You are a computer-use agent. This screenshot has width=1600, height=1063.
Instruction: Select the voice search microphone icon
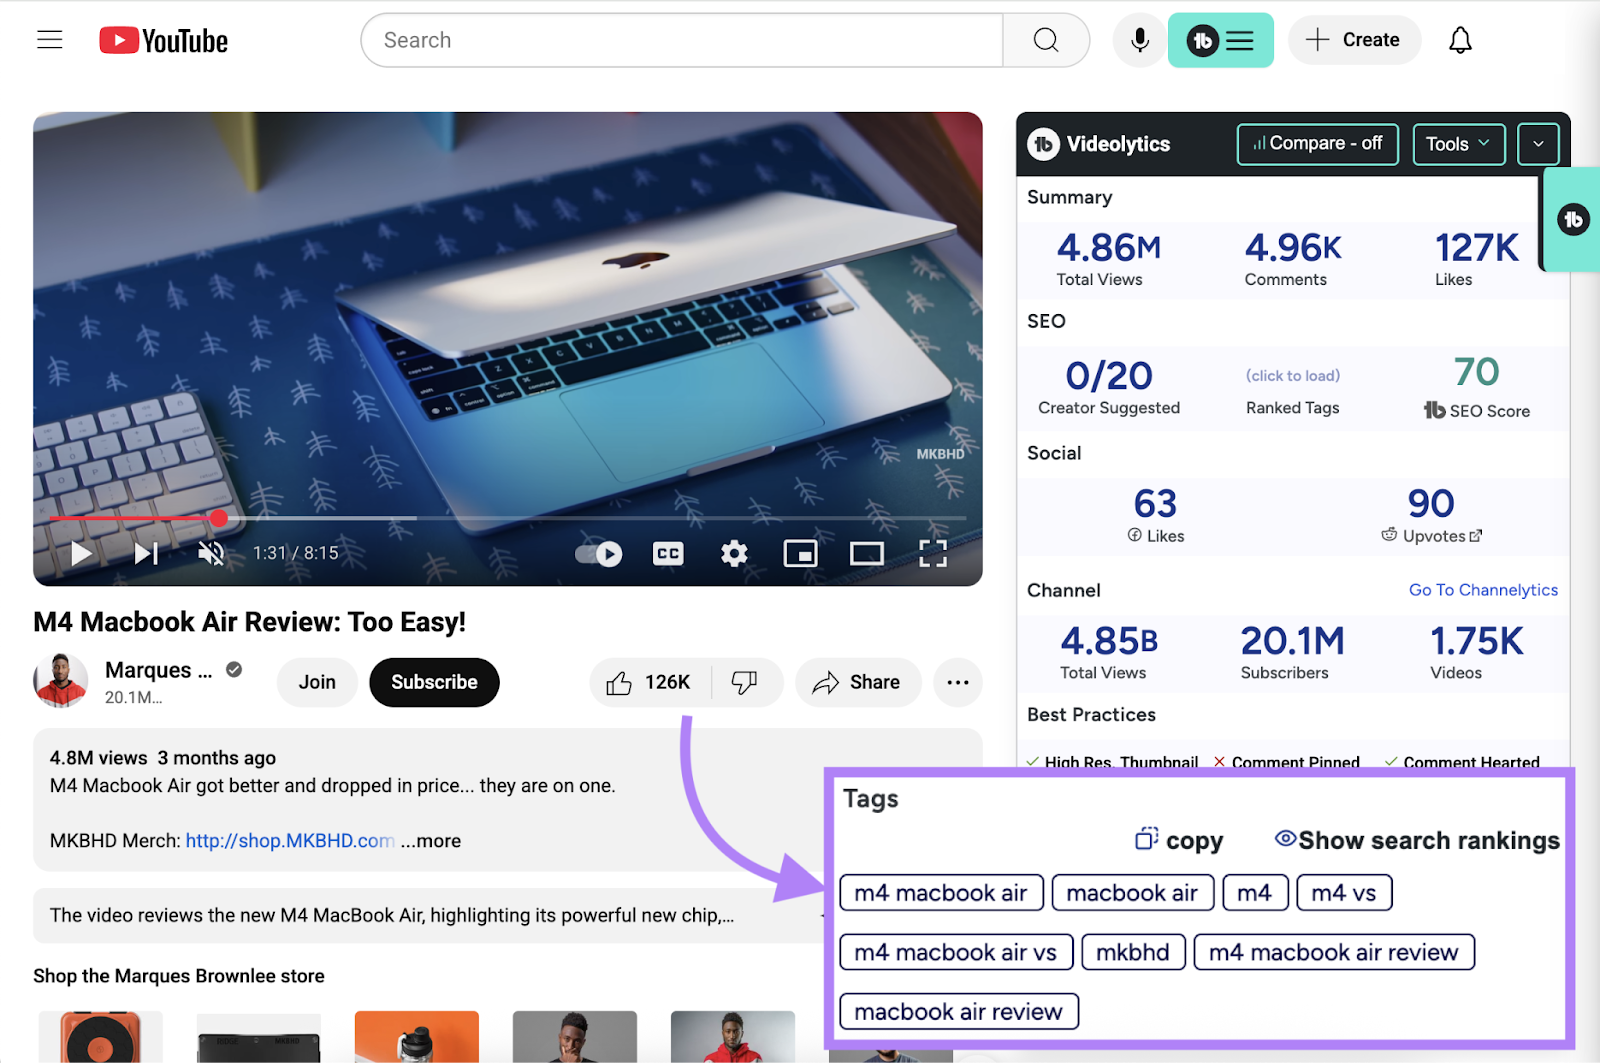coord(1138,40)
